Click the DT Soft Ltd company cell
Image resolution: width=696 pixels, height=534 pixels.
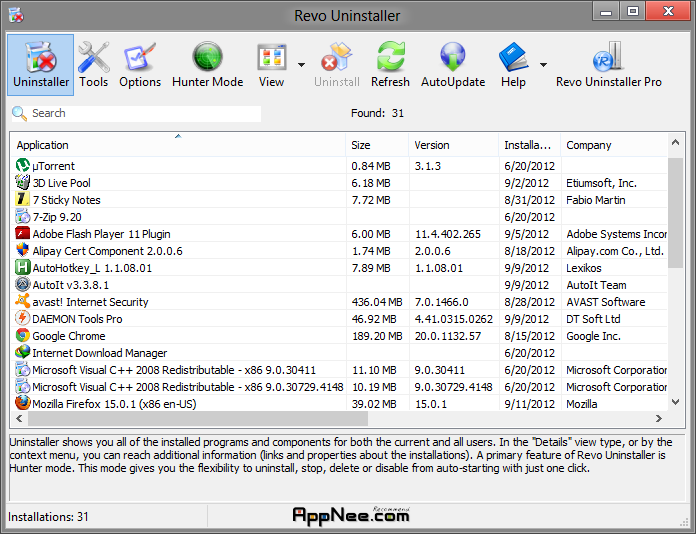click(x=593, y=319)
